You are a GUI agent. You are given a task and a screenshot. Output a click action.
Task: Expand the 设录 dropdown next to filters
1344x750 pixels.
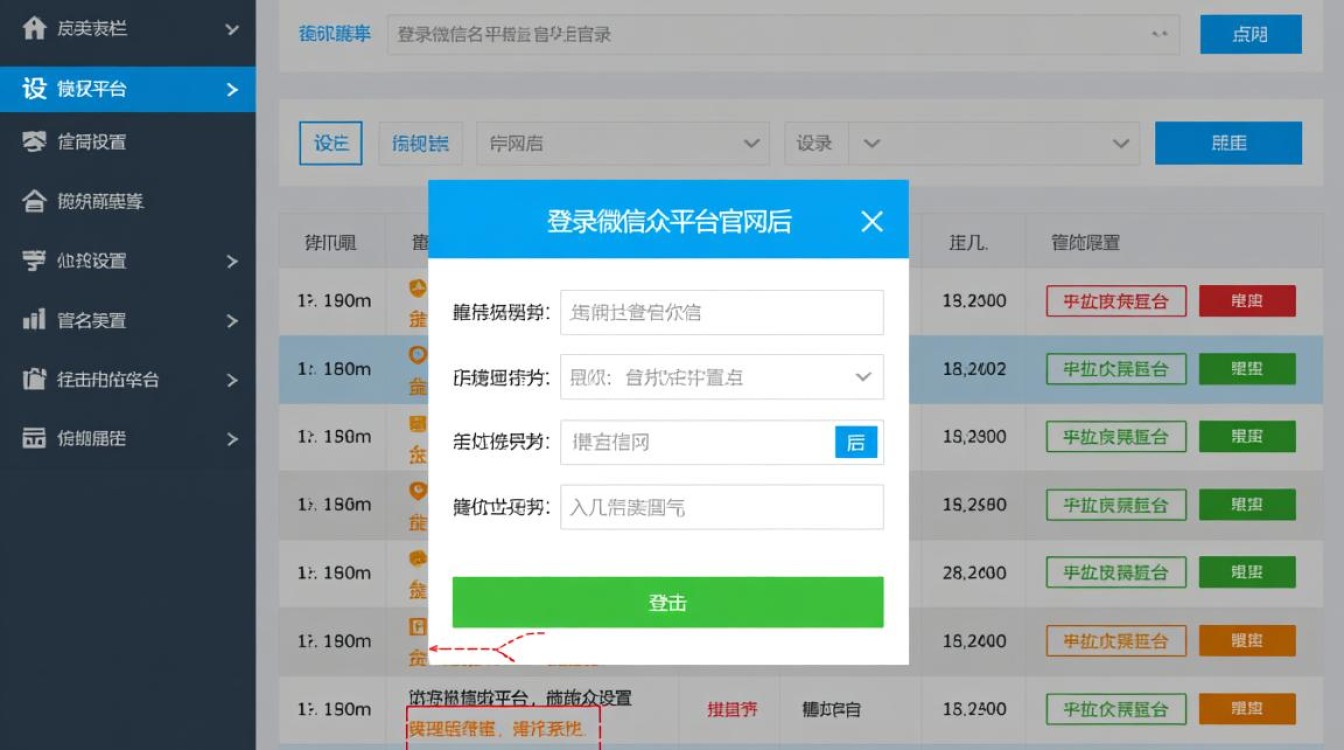coord(995,143)
